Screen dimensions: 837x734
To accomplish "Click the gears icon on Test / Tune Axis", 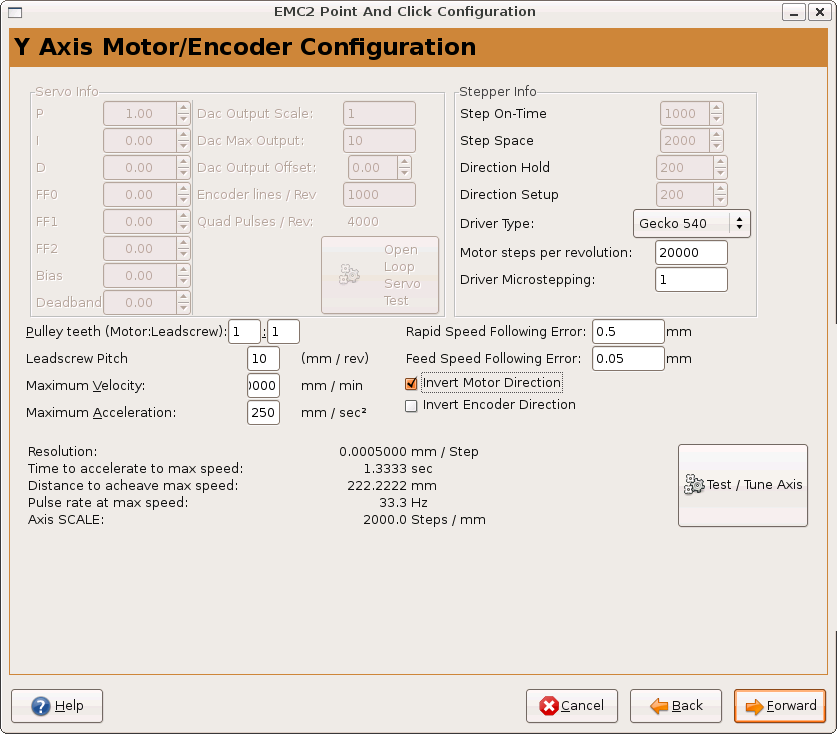I will (694, 485).
